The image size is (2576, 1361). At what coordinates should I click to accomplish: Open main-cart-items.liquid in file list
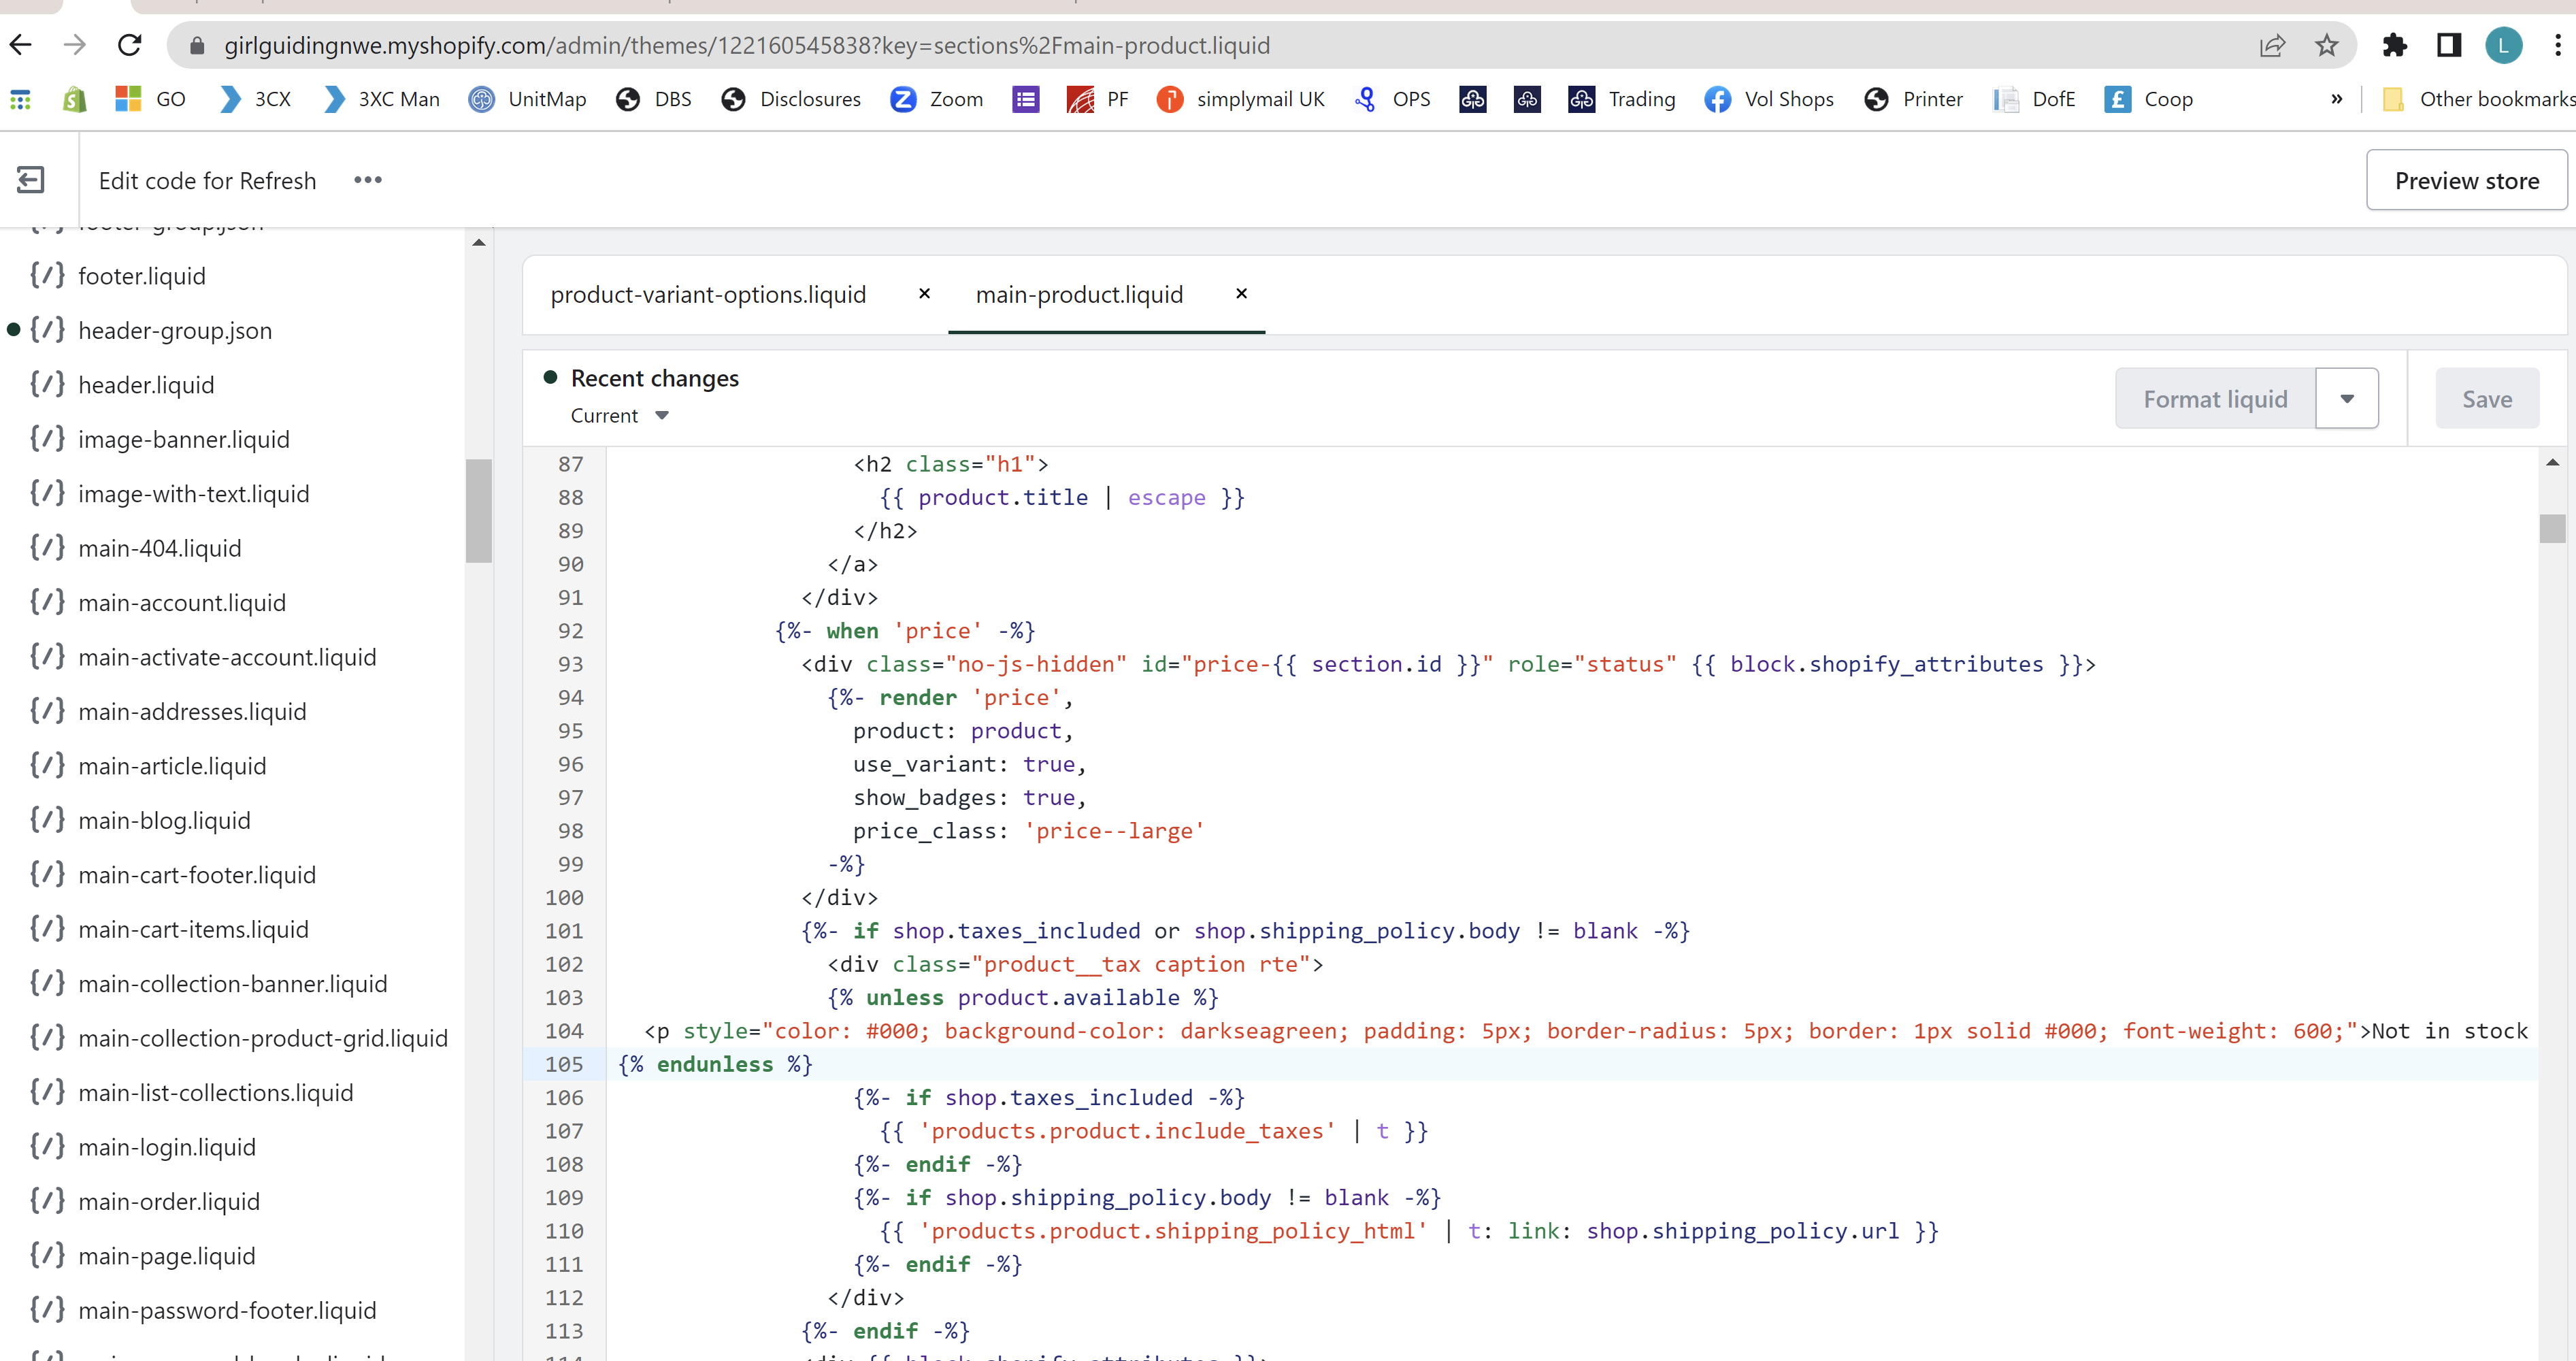click(x=193, y=929)
